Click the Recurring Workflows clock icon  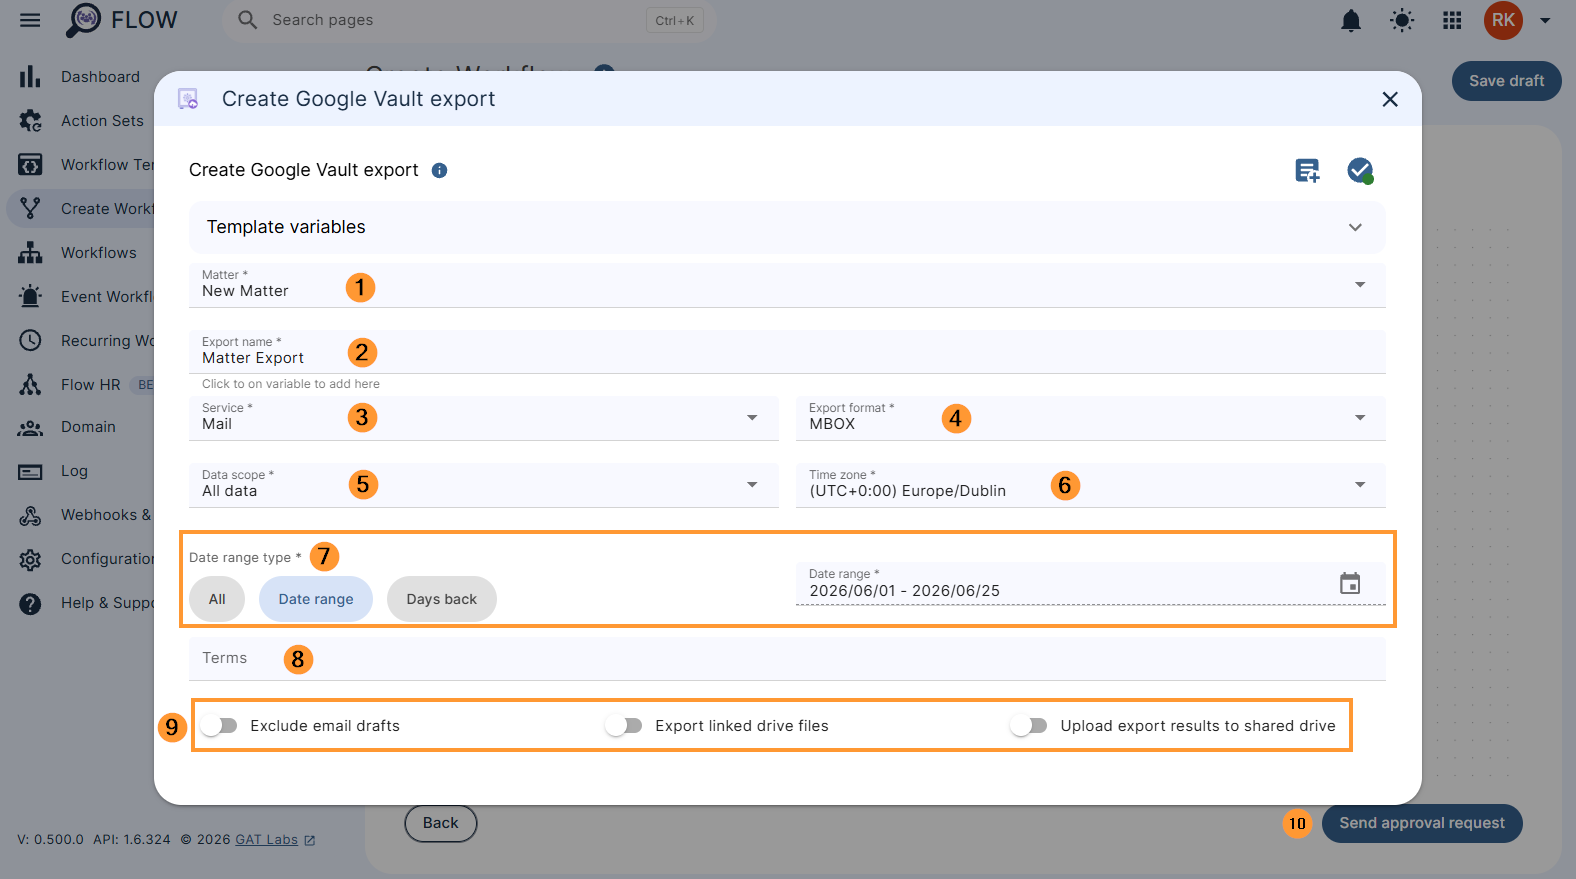pos(30,341)
